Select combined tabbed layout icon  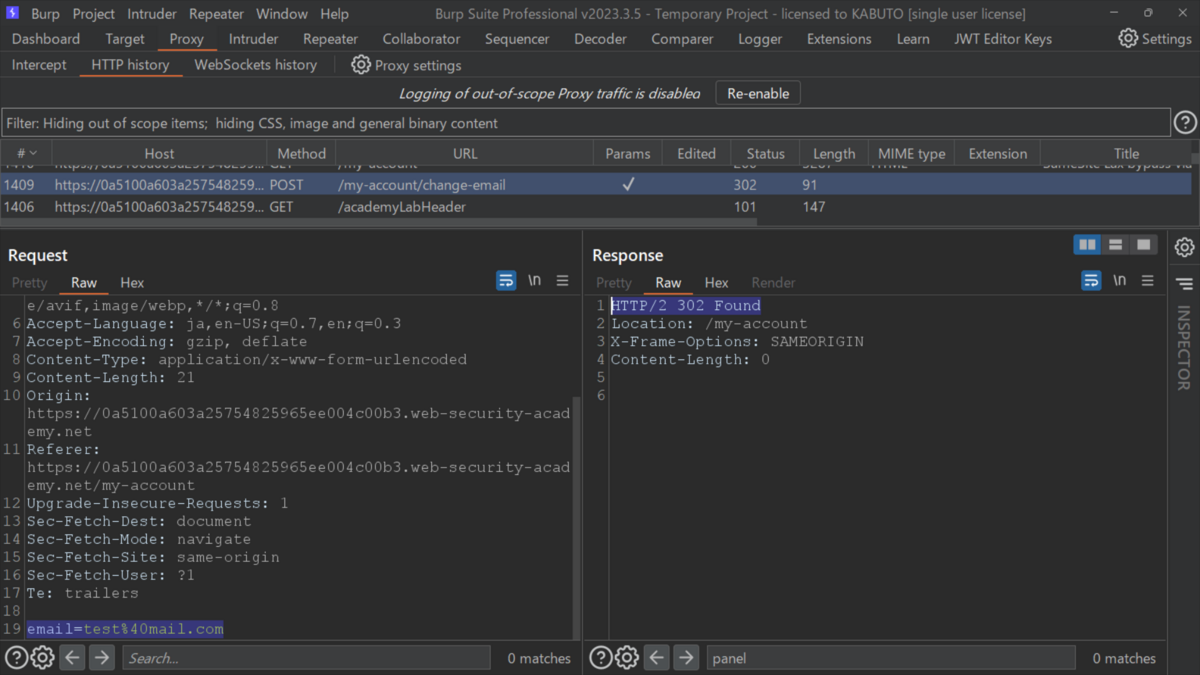pos(1143,245)
